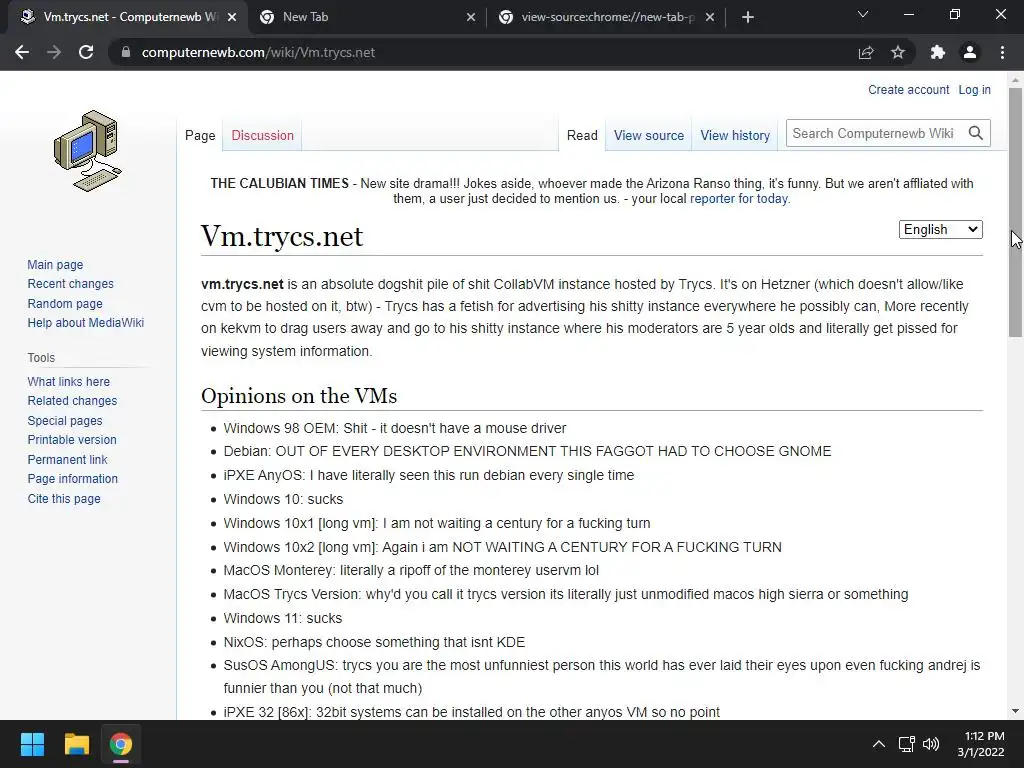
Task: Open the English language dropdown
Action: pyautogui.click(x=940, y=229)
